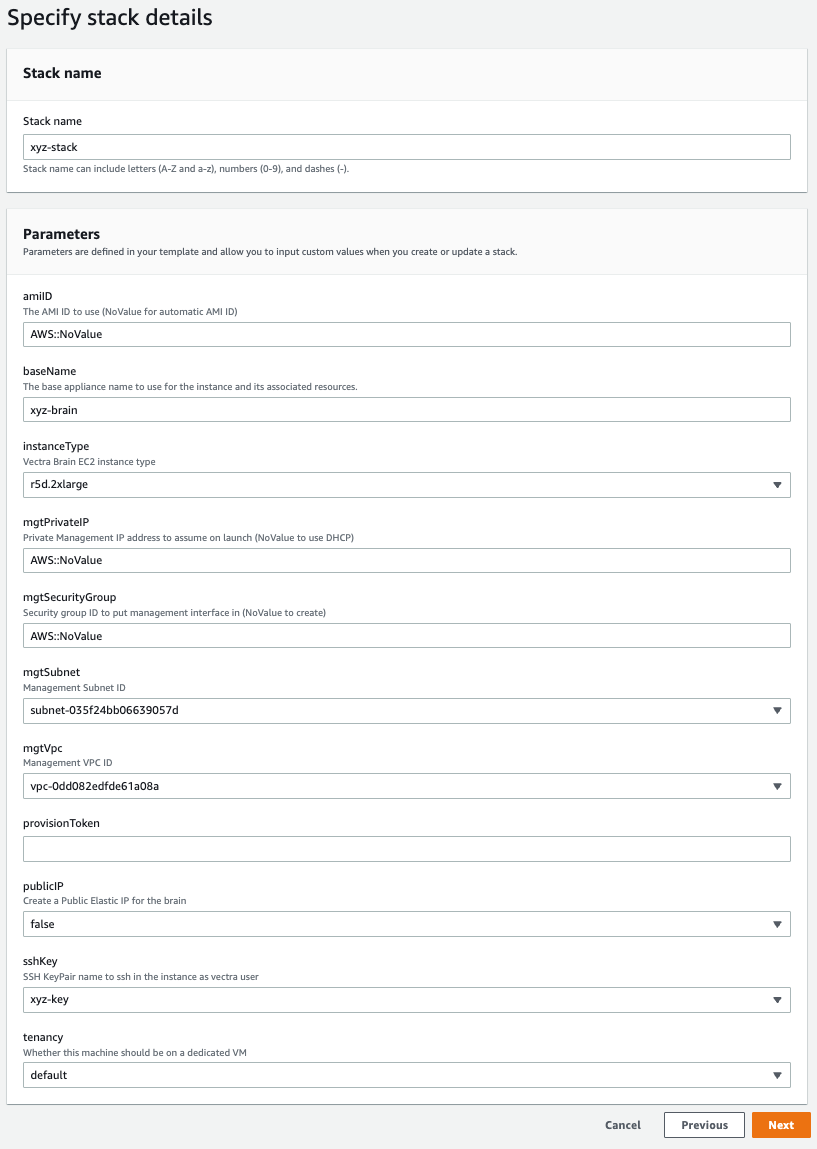Select the mgtPrivateIP text box
Image resolution: width=817 pixels, height=1149 pixels.
[x=406, y=560]
